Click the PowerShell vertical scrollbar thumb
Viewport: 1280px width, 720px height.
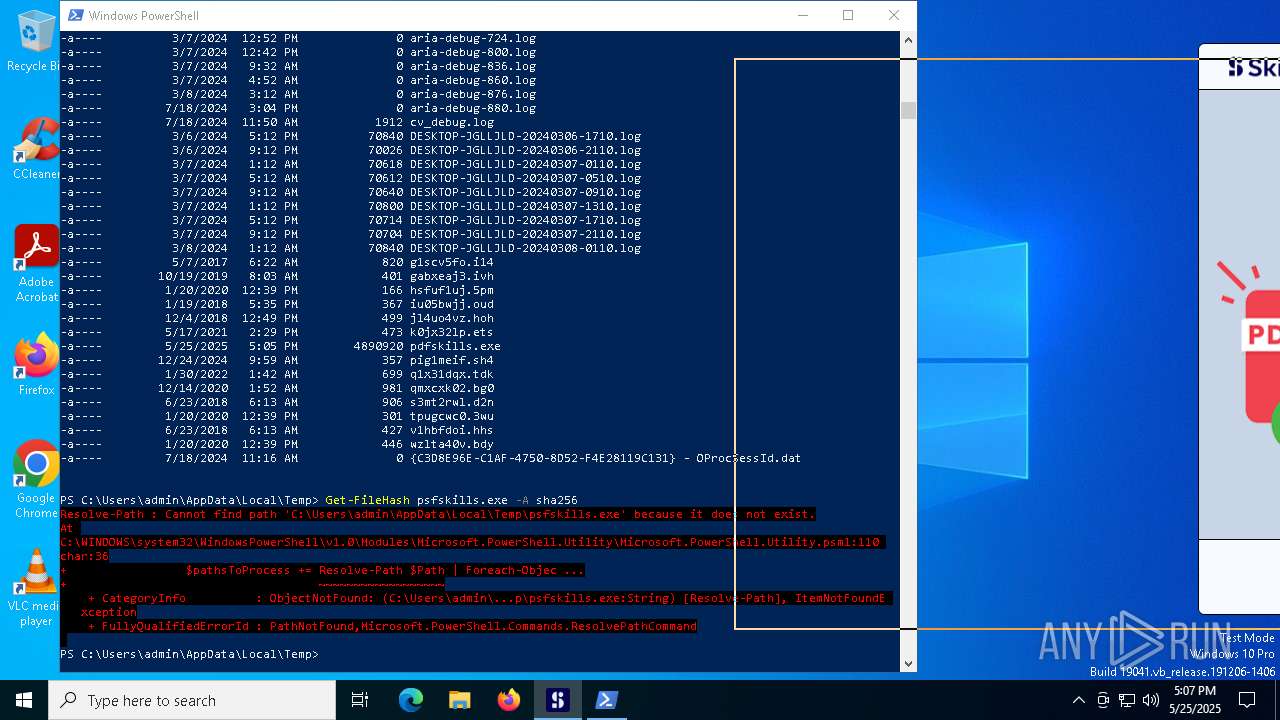pos(908,110)
